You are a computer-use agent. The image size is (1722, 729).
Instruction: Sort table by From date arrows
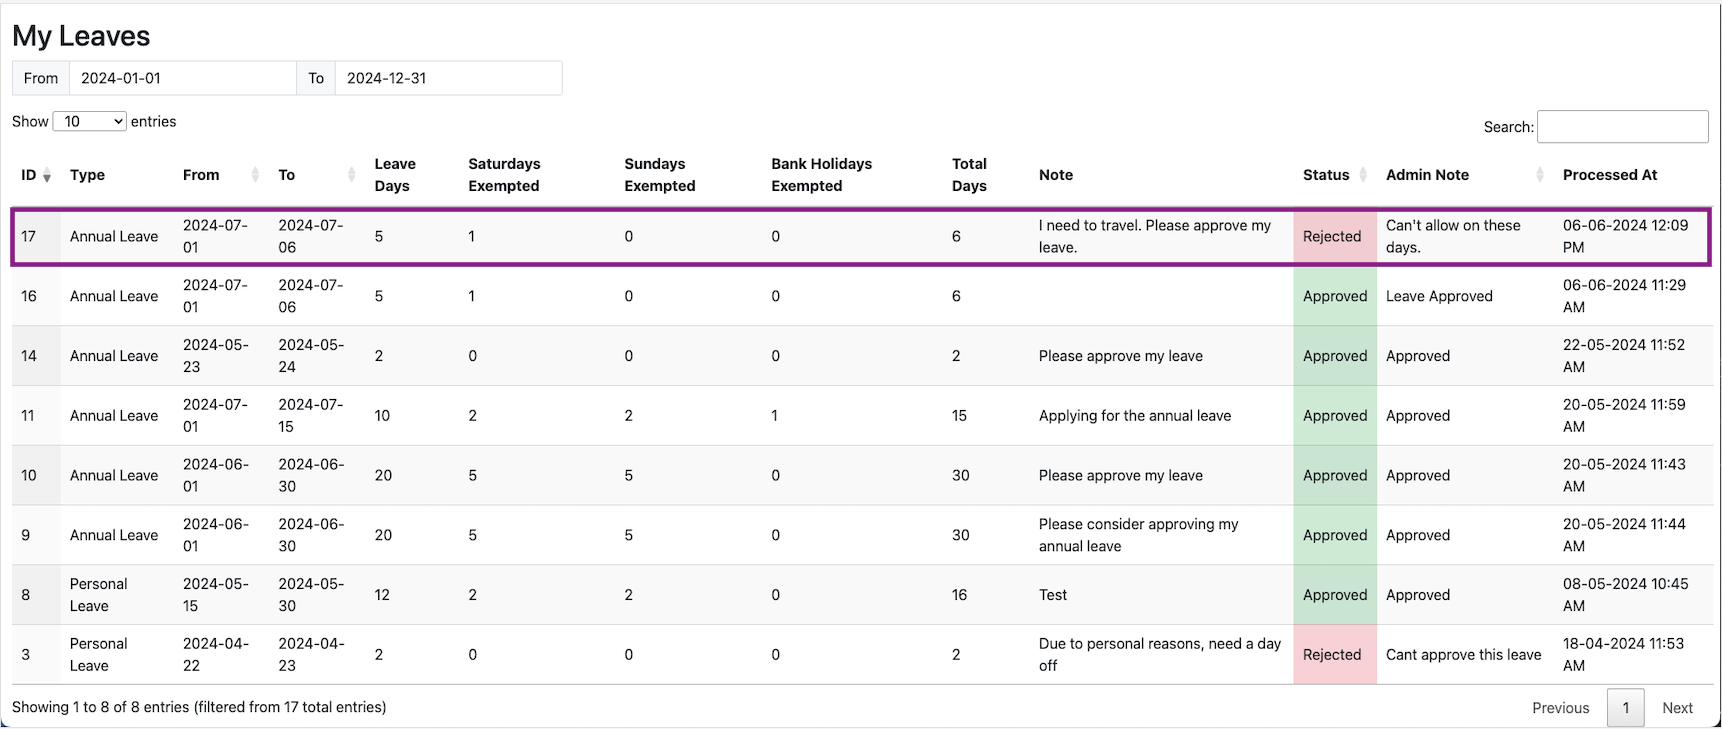(x=255, y=175)
